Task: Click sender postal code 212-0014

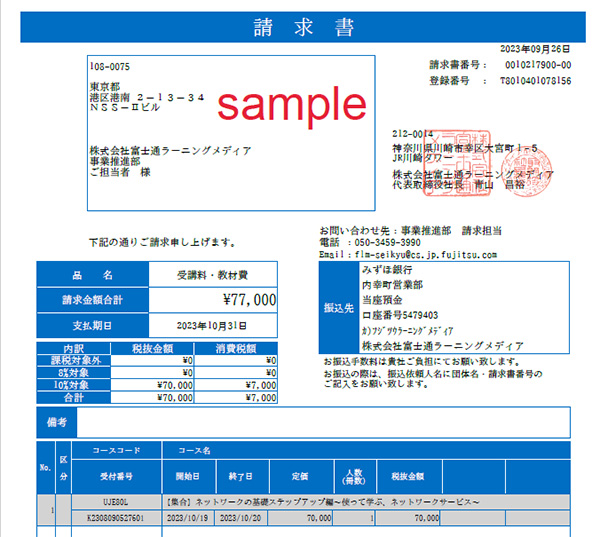Action: 412,134
